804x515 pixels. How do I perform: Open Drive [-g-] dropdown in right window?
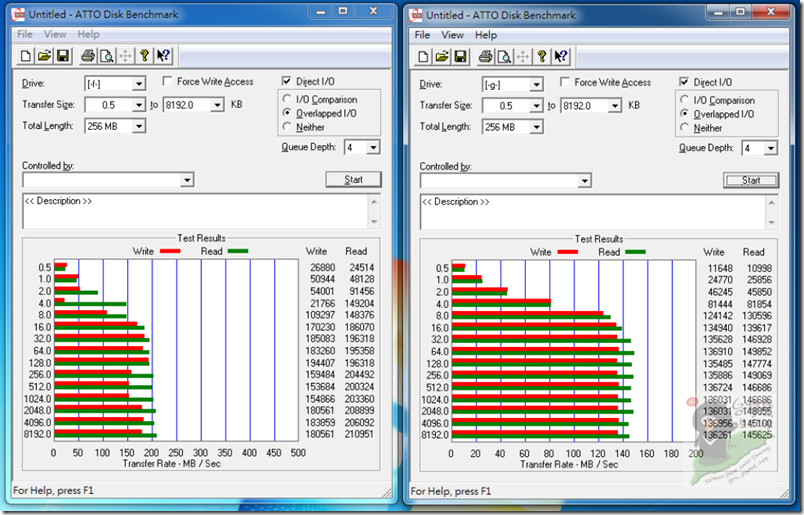tap(536, 84)
